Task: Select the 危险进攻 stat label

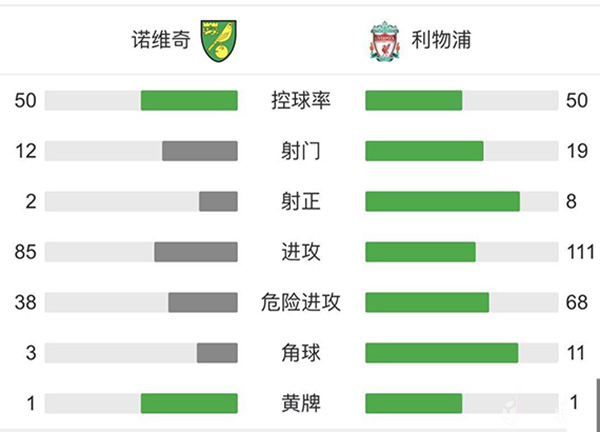Action: [301, 302]
